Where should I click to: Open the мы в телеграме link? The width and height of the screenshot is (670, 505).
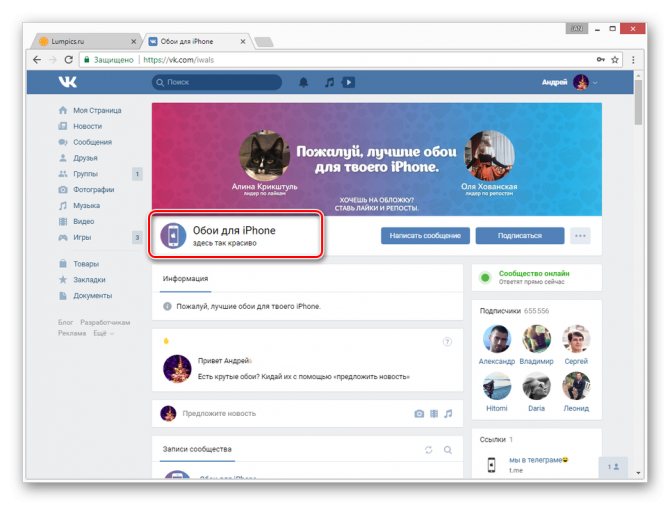(538, 460)
